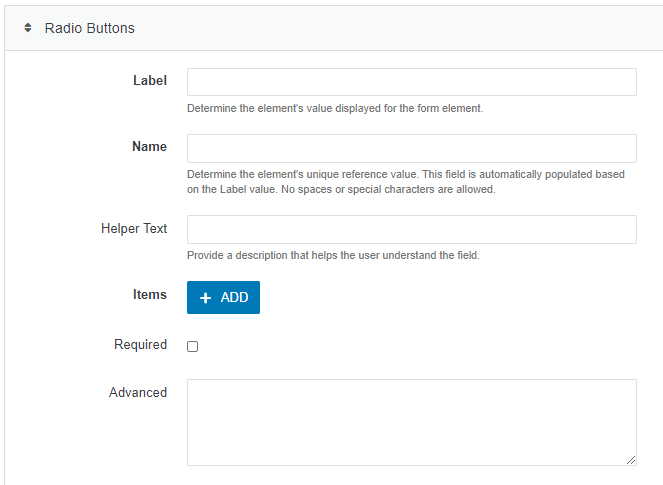This screenshot has width=663, height=485.
Task: Click the "Helper Text" field caption
Action: point(134,228)
